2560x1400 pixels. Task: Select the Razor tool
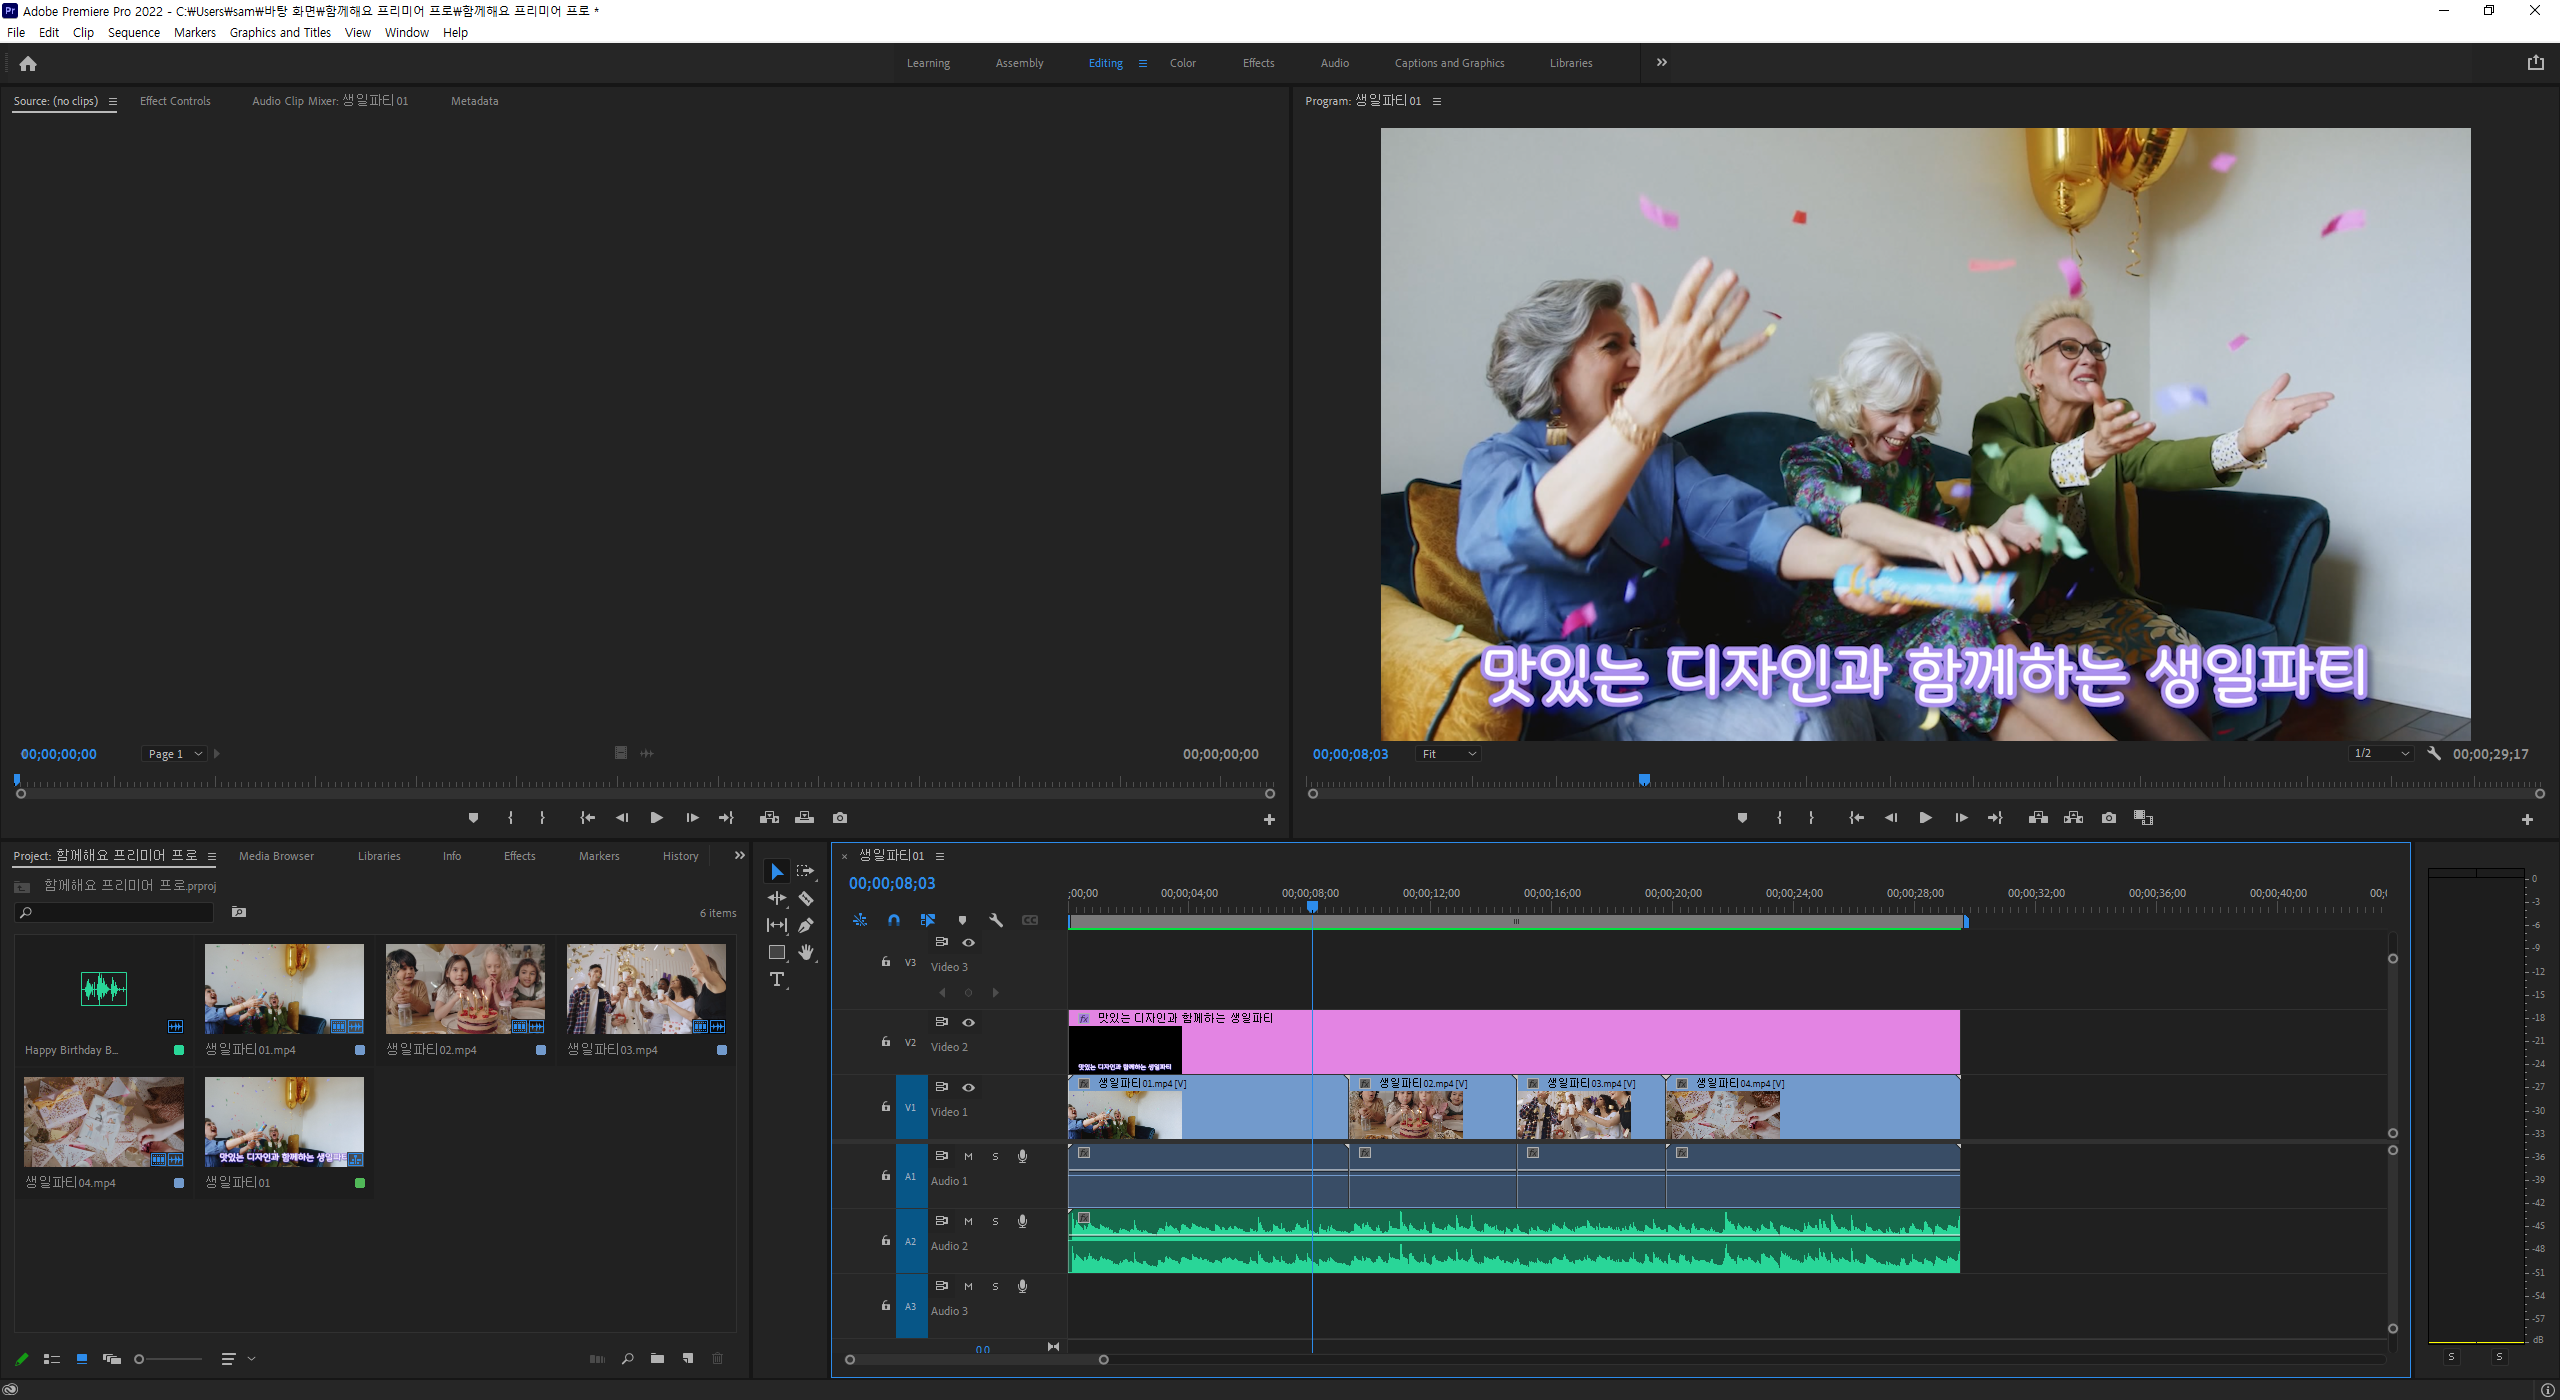806,898
